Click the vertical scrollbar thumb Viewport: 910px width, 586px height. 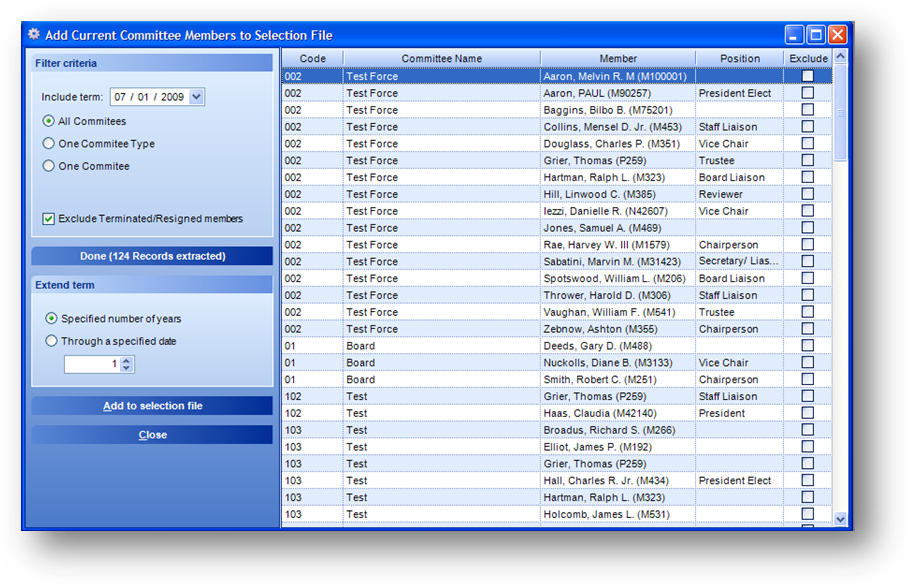click(840, 112)
